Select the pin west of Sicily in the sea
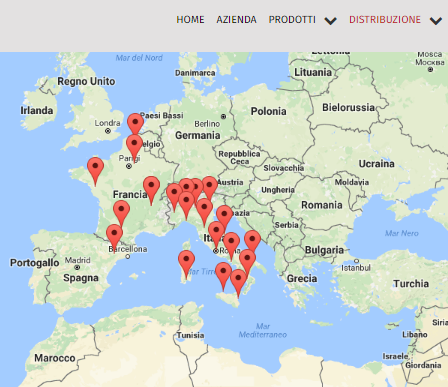Screen dimensions: 448x387 [x=223, y=276]
